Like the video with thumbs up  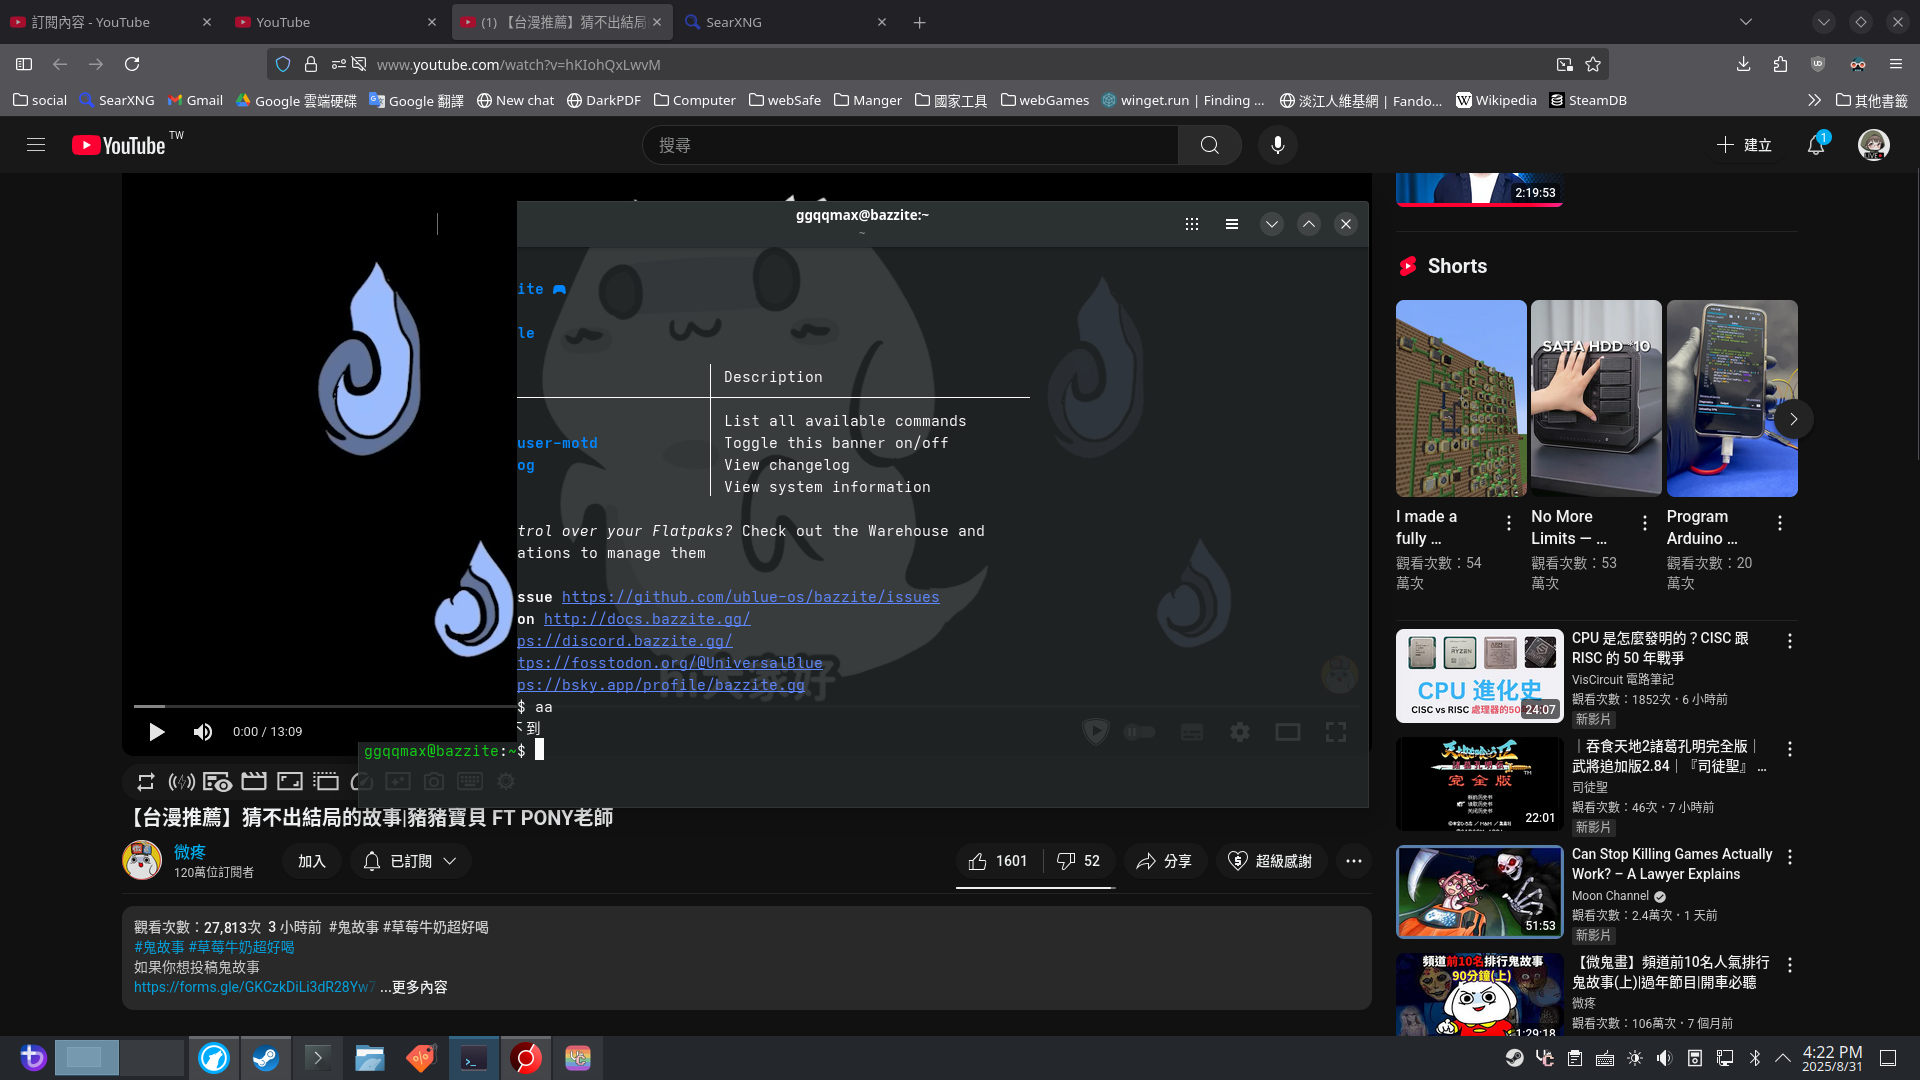click(998, 861)
